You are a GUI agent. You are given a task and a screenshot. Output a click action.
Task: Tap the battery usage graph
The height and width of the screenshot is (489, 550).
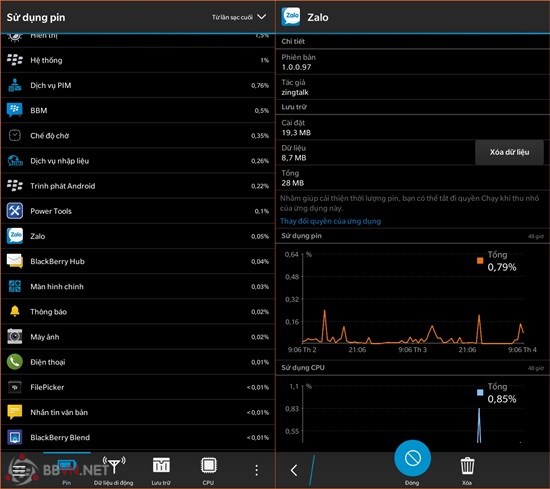point(413,299)
